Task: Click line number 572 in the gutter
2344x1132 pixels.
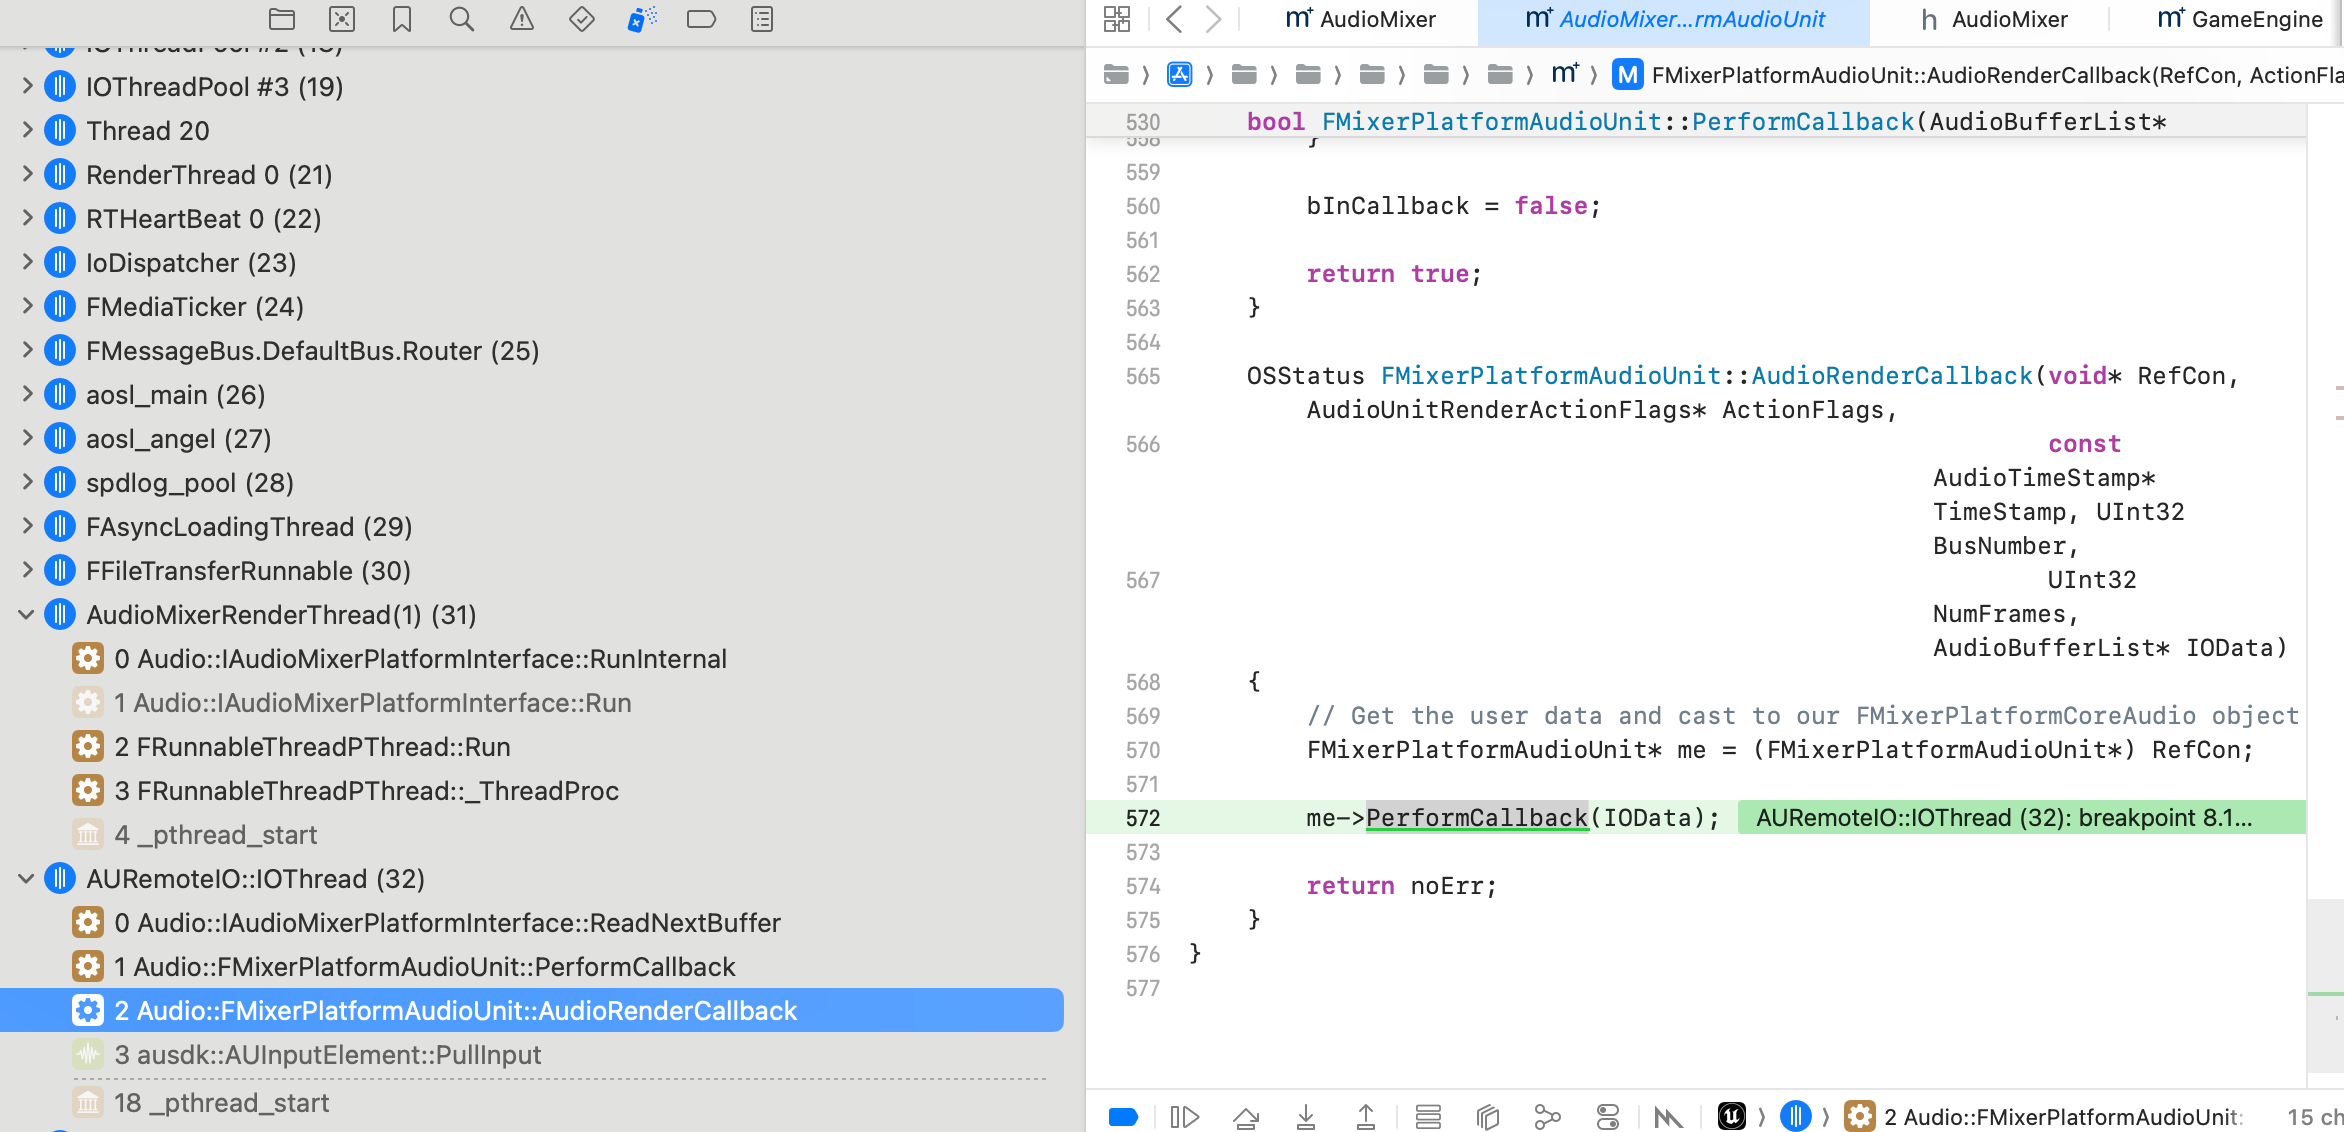Action: coord(1142,818)
